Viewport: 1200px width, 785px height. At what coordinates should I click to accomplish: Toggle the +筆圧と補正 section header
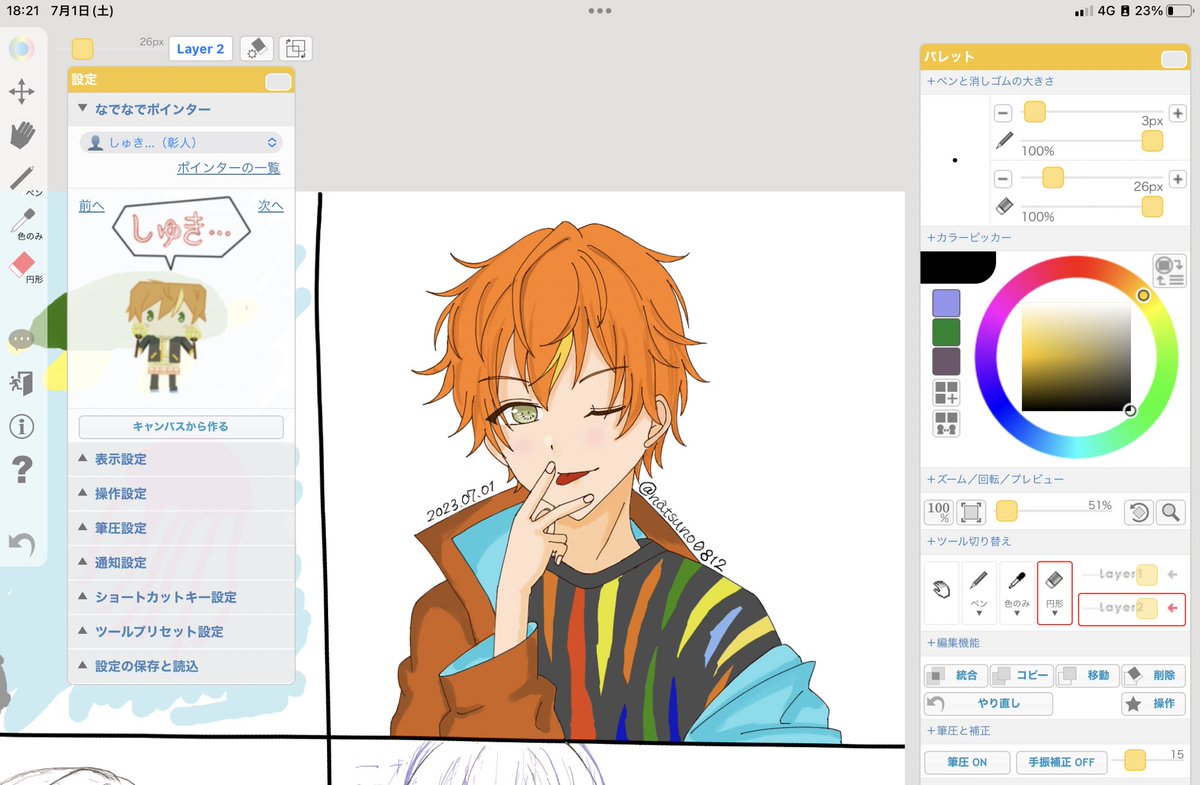coord(1054,731)
